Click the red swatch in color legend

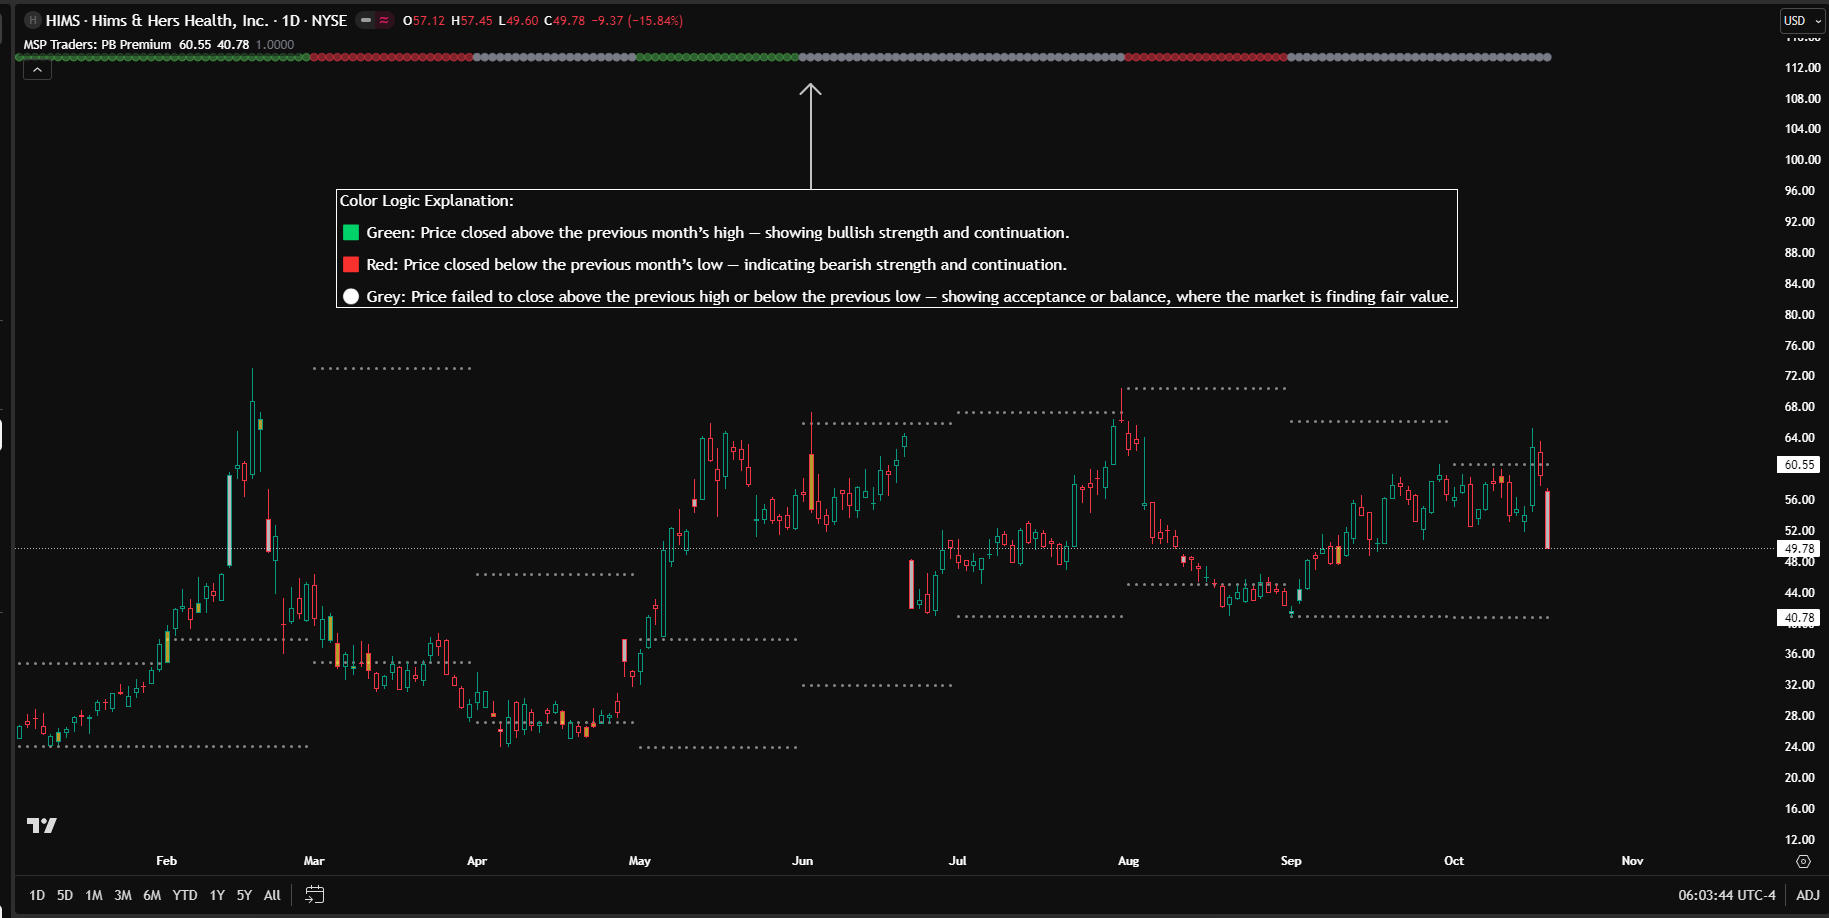coord(351,265)
